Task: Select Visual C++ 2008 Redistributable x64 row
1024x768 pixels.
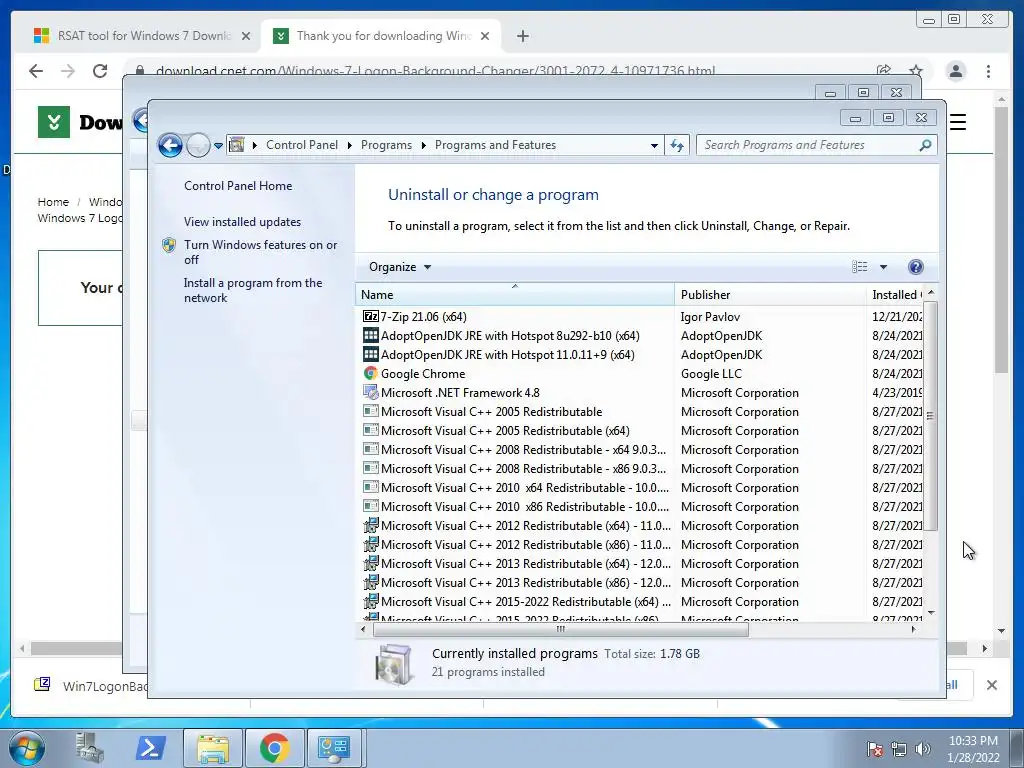Action: tap(641, 449)
